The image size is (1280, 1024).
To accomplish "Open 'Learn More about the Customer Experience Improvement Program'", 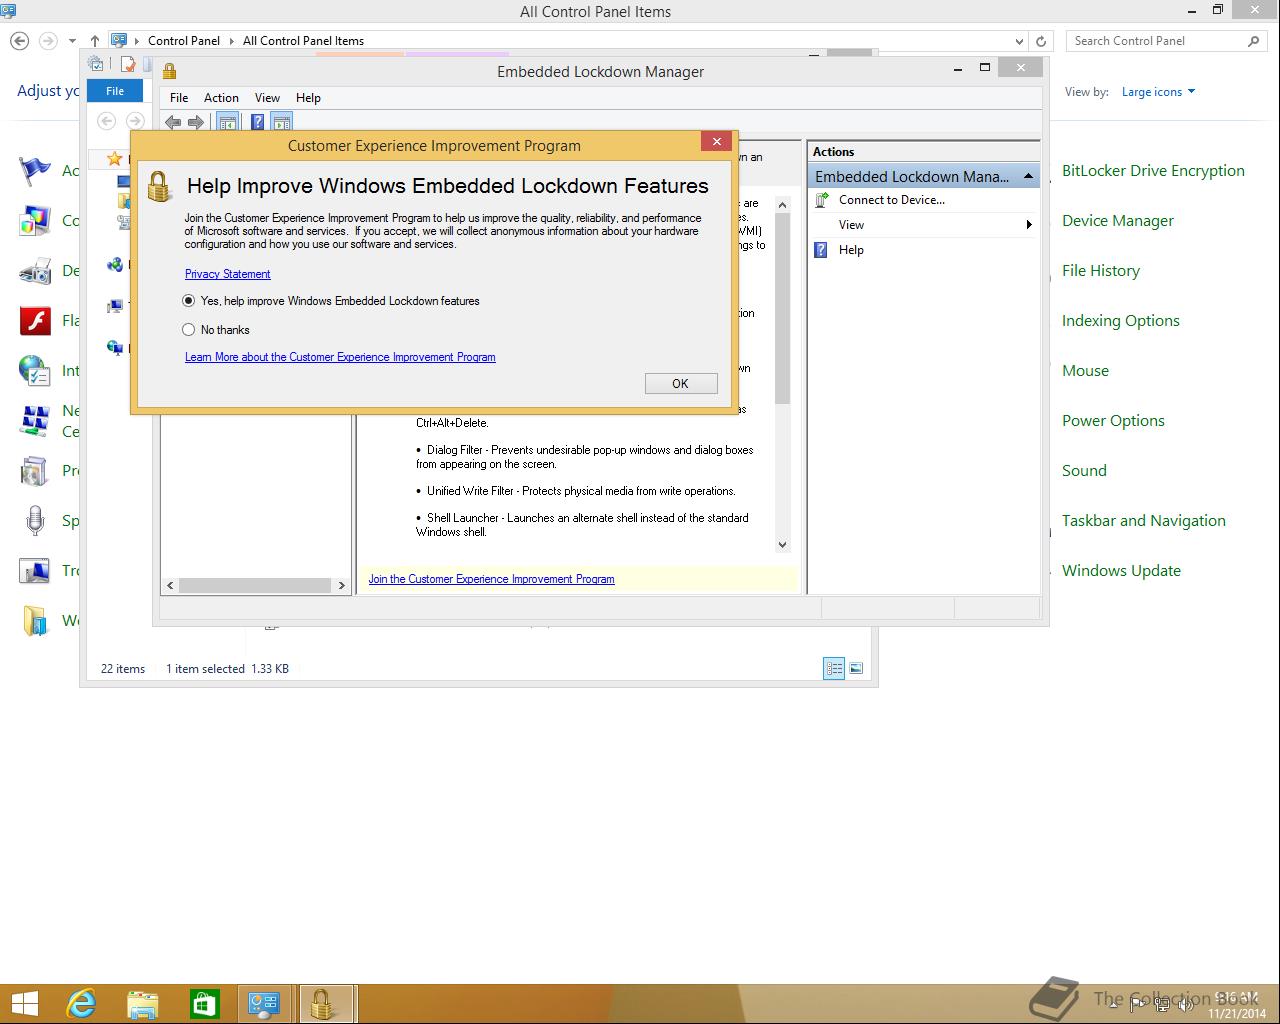I will pos(340,357).
